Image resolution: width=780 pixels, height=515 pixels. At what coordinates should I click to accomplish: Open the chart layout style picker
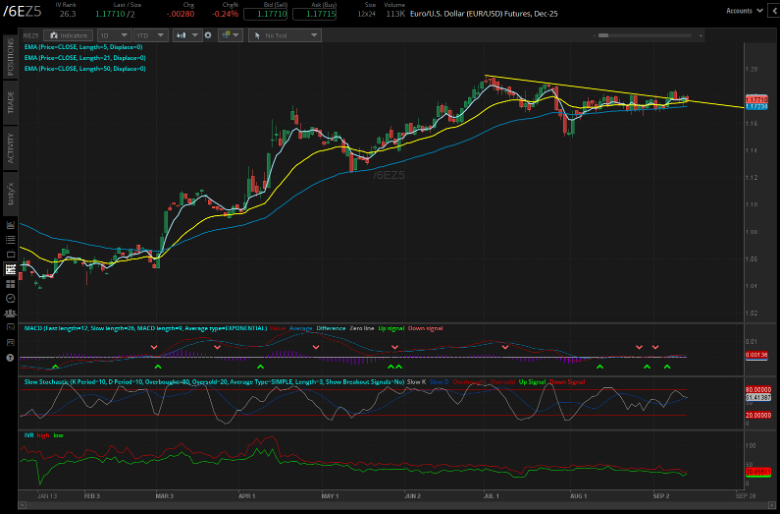click(x=231, y=34)
